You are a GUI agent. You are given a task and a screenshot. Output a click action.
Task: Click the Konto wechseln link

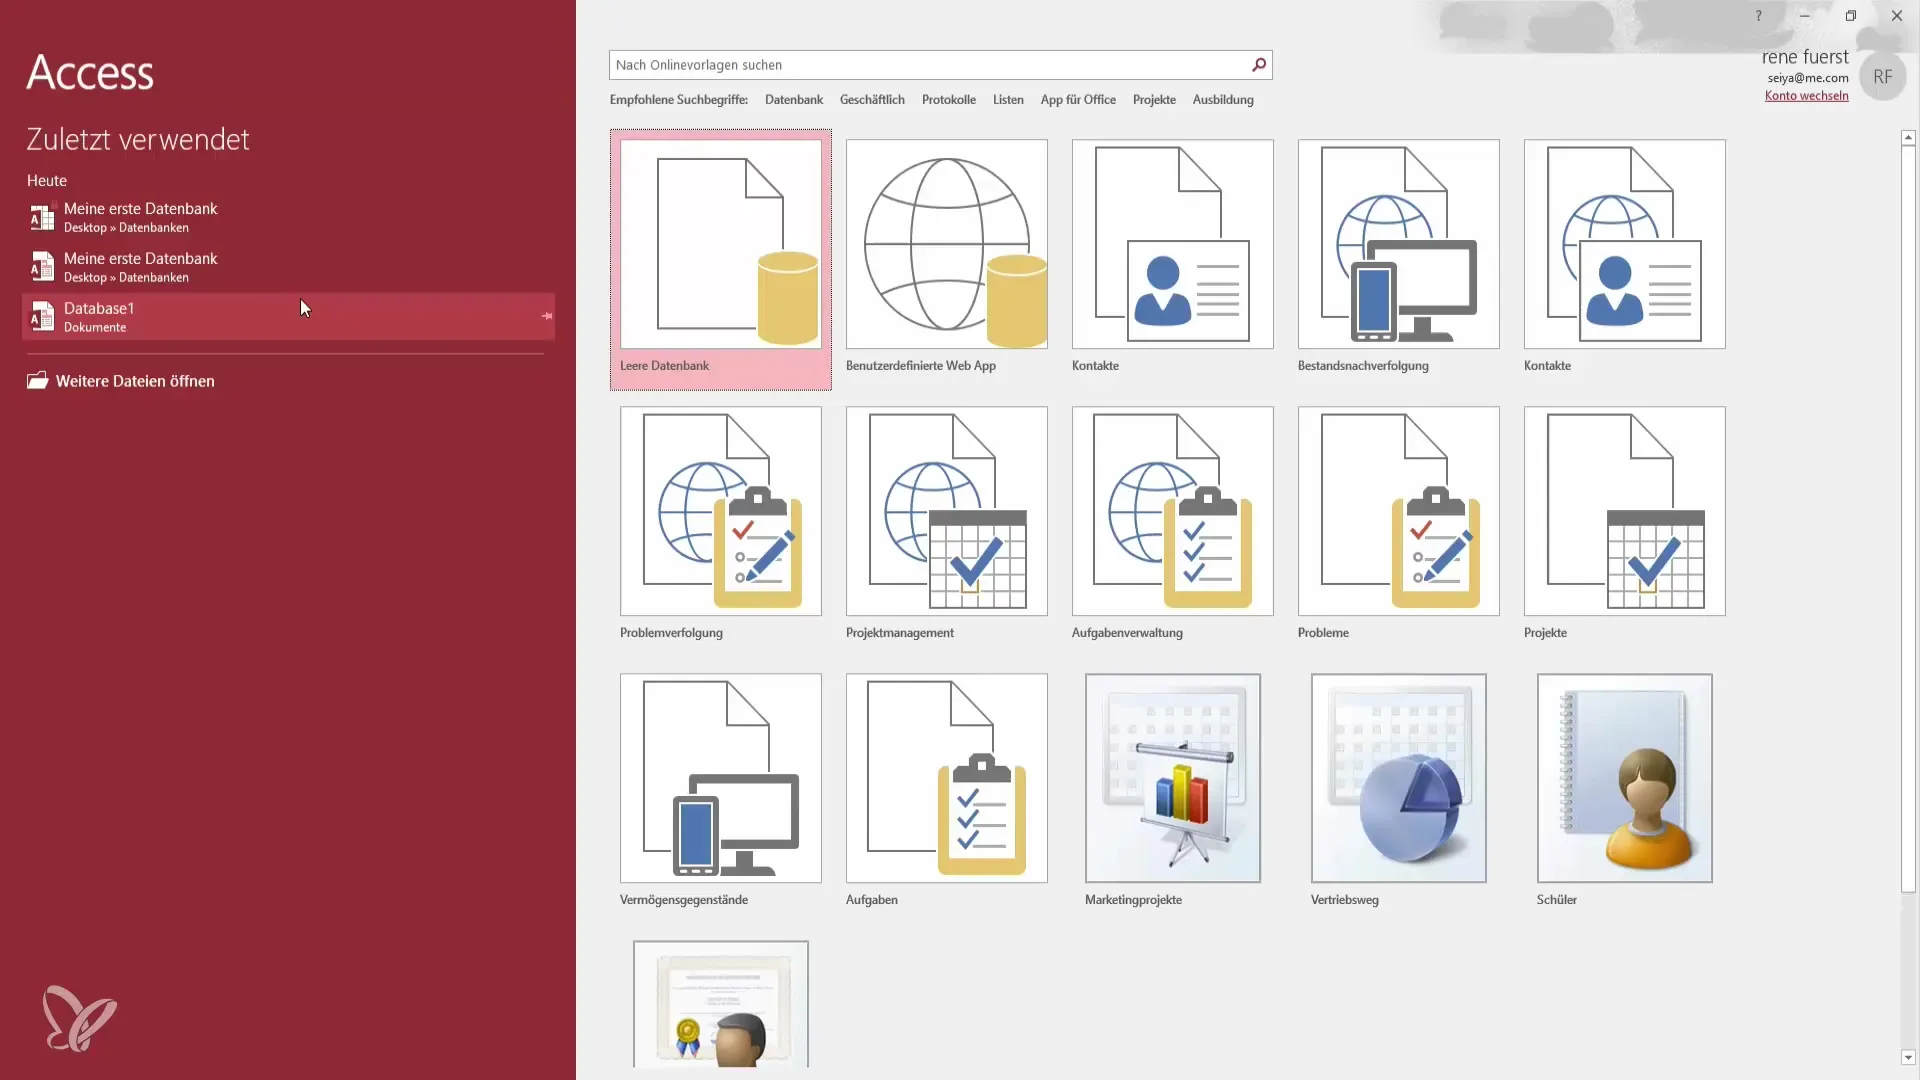tap(1806, 96)
